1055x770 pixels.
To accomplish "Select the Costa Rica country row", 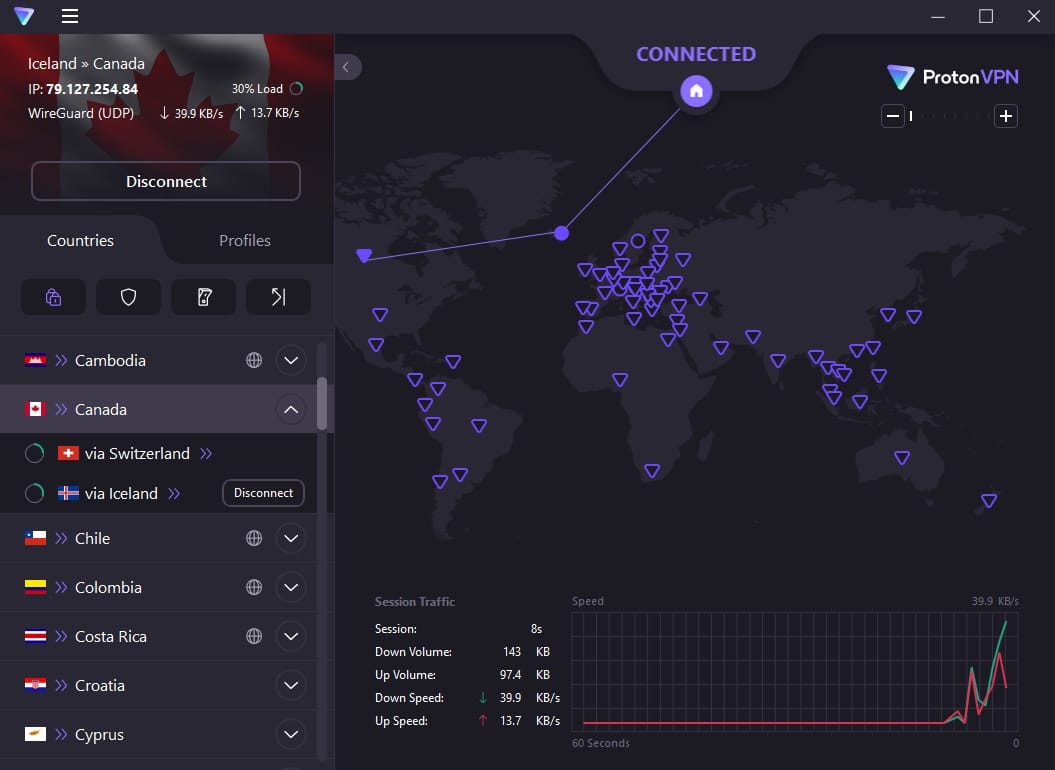I will coord(158,636).
